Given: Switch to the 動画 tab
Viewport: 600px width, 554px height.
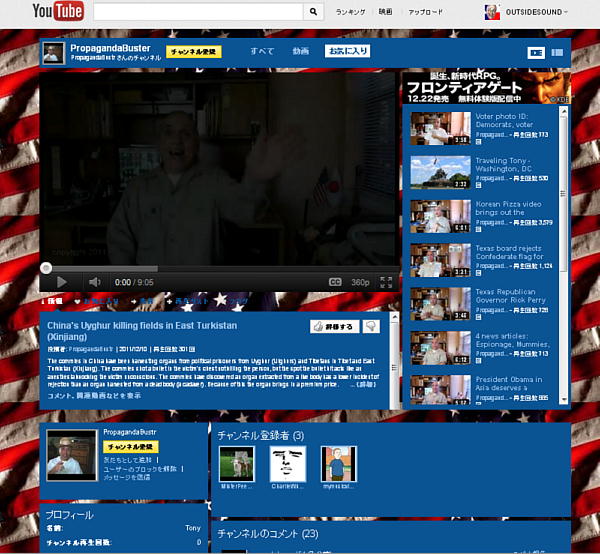Looking at the screenshot, I should pyautogui.click(x=300, y=51).
